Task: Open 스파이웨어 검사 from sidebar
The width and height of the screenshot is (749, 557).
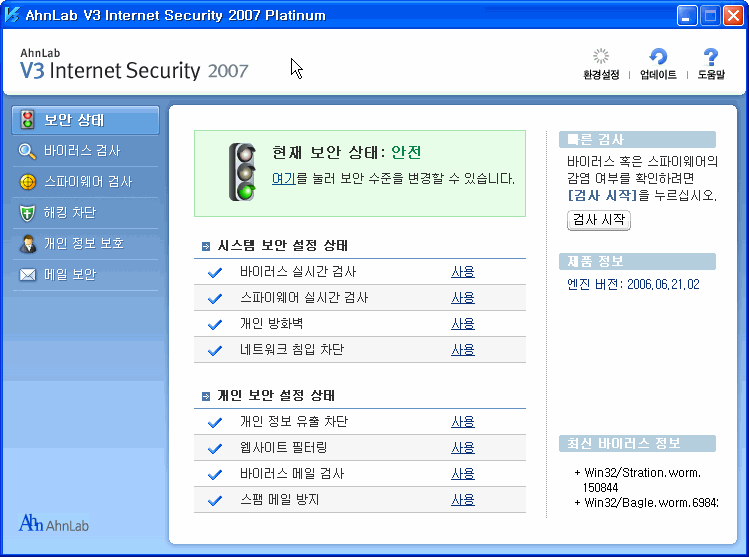Action: coord(87,182)
